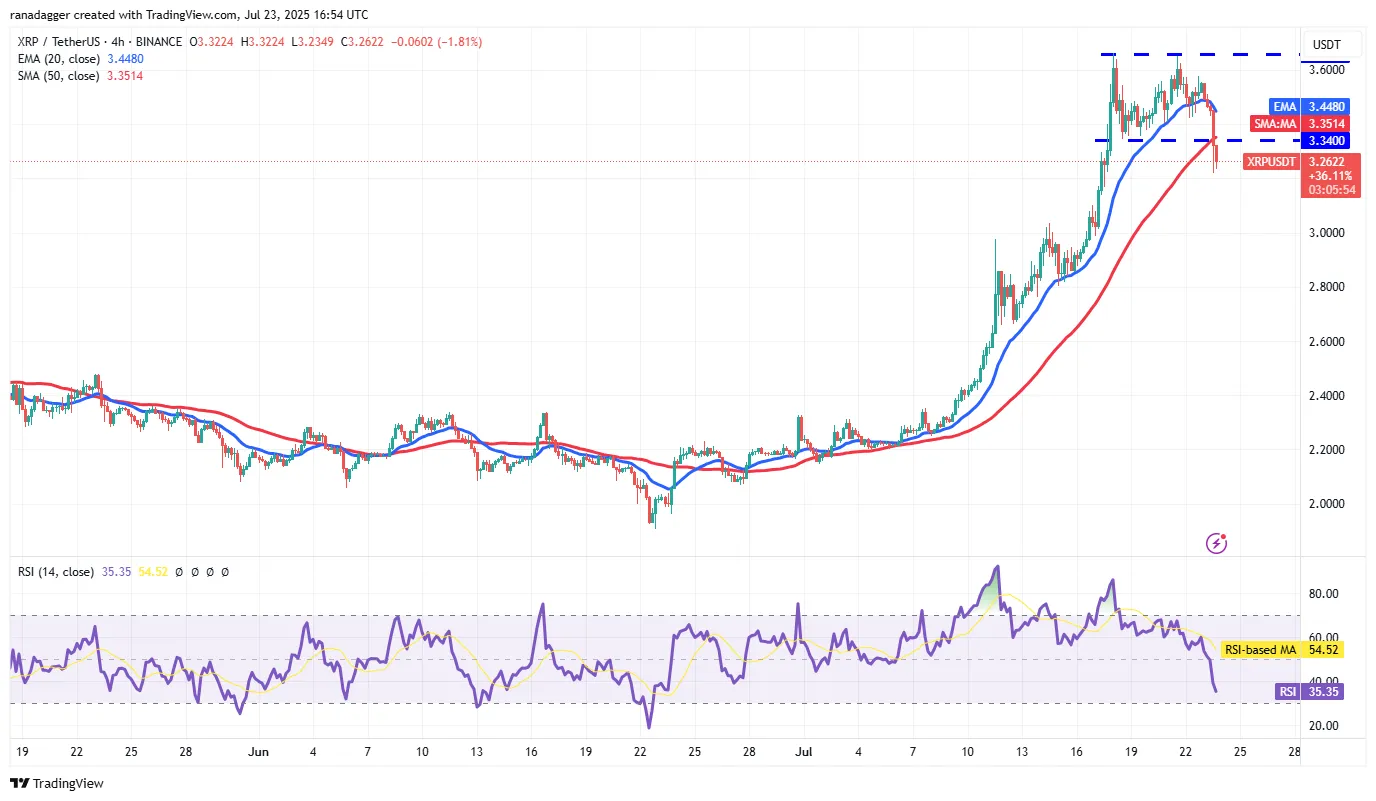
Task: Click the Jun label on the time axis
Action: (258, 750)
